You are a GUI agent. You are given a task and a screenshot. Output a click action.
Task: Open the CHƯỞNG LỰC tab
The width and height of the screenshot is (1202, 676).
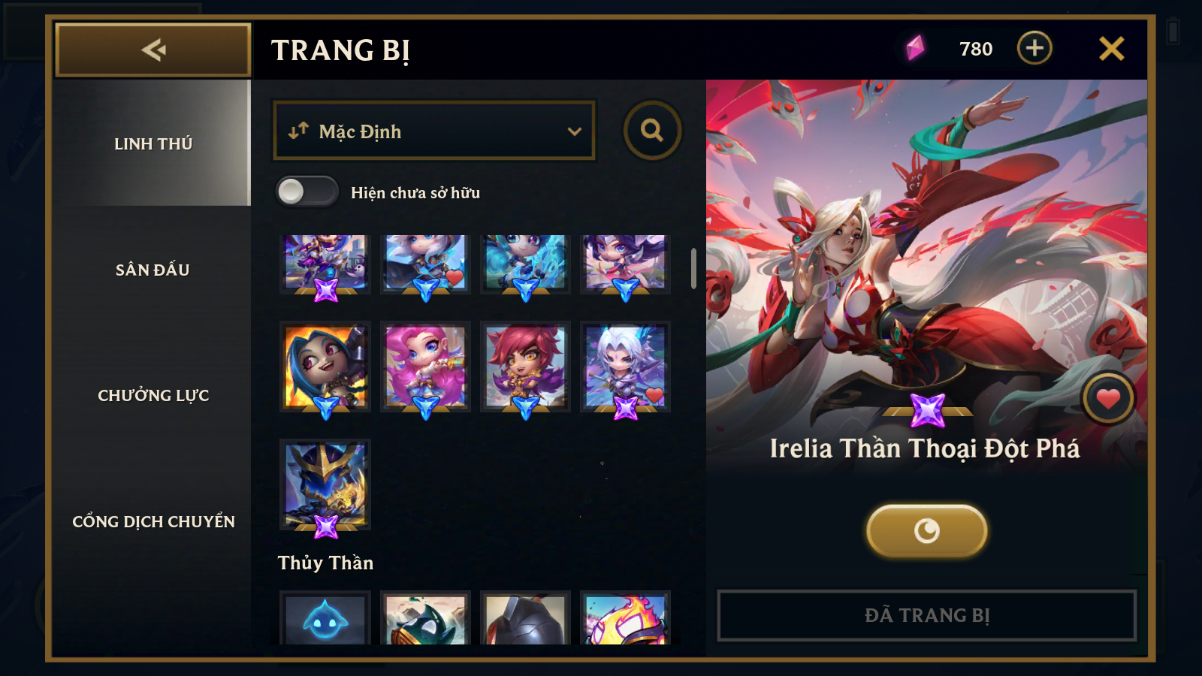pos(153,395)
